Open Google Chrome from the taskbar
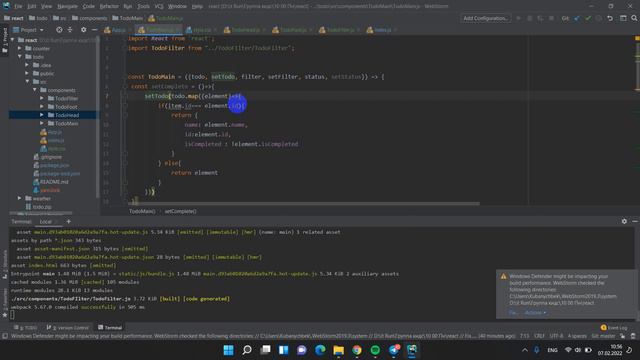This screenshot has width=640, height=360. 357,350
